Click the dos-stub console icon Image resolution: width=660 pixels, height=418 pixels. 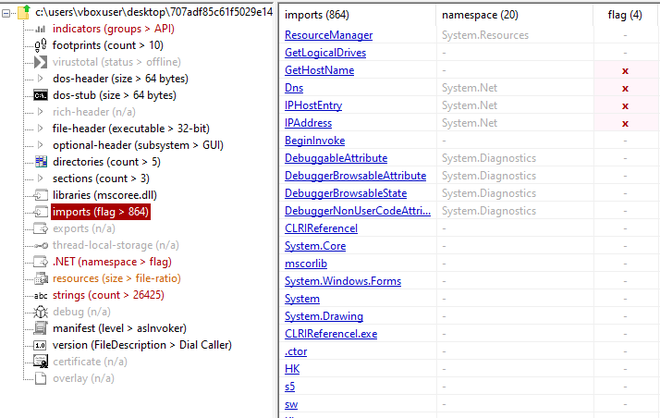pos(40,96)
